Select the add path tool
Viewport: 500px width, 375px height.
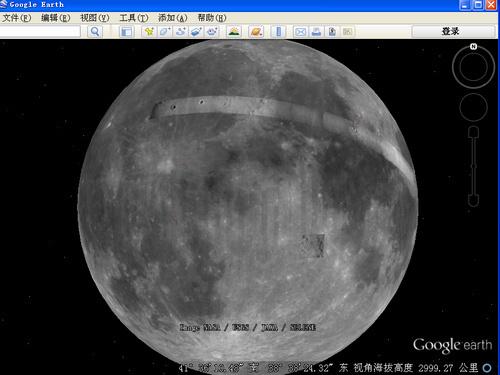coord(181,32)
